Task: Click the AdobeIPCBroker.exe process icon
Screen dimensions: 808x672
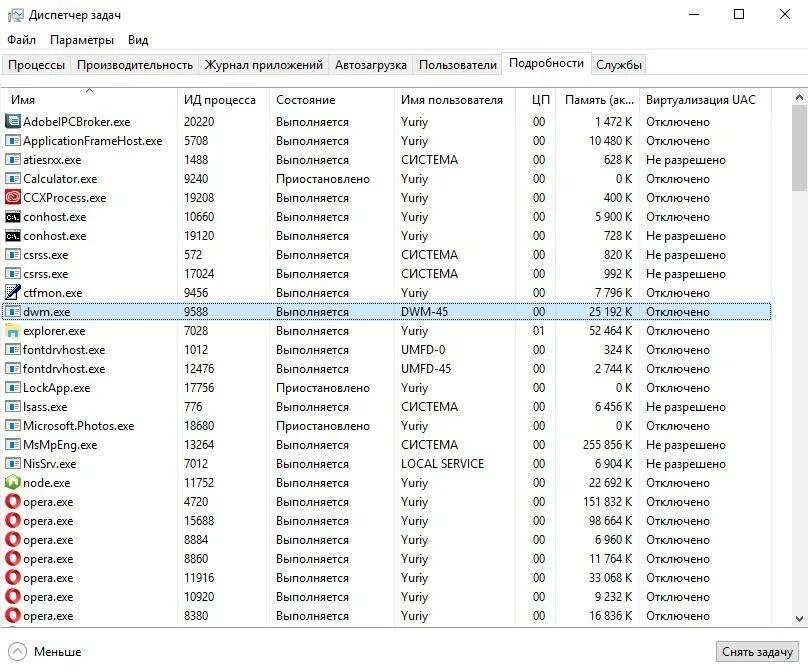Action: click(12, 122)
